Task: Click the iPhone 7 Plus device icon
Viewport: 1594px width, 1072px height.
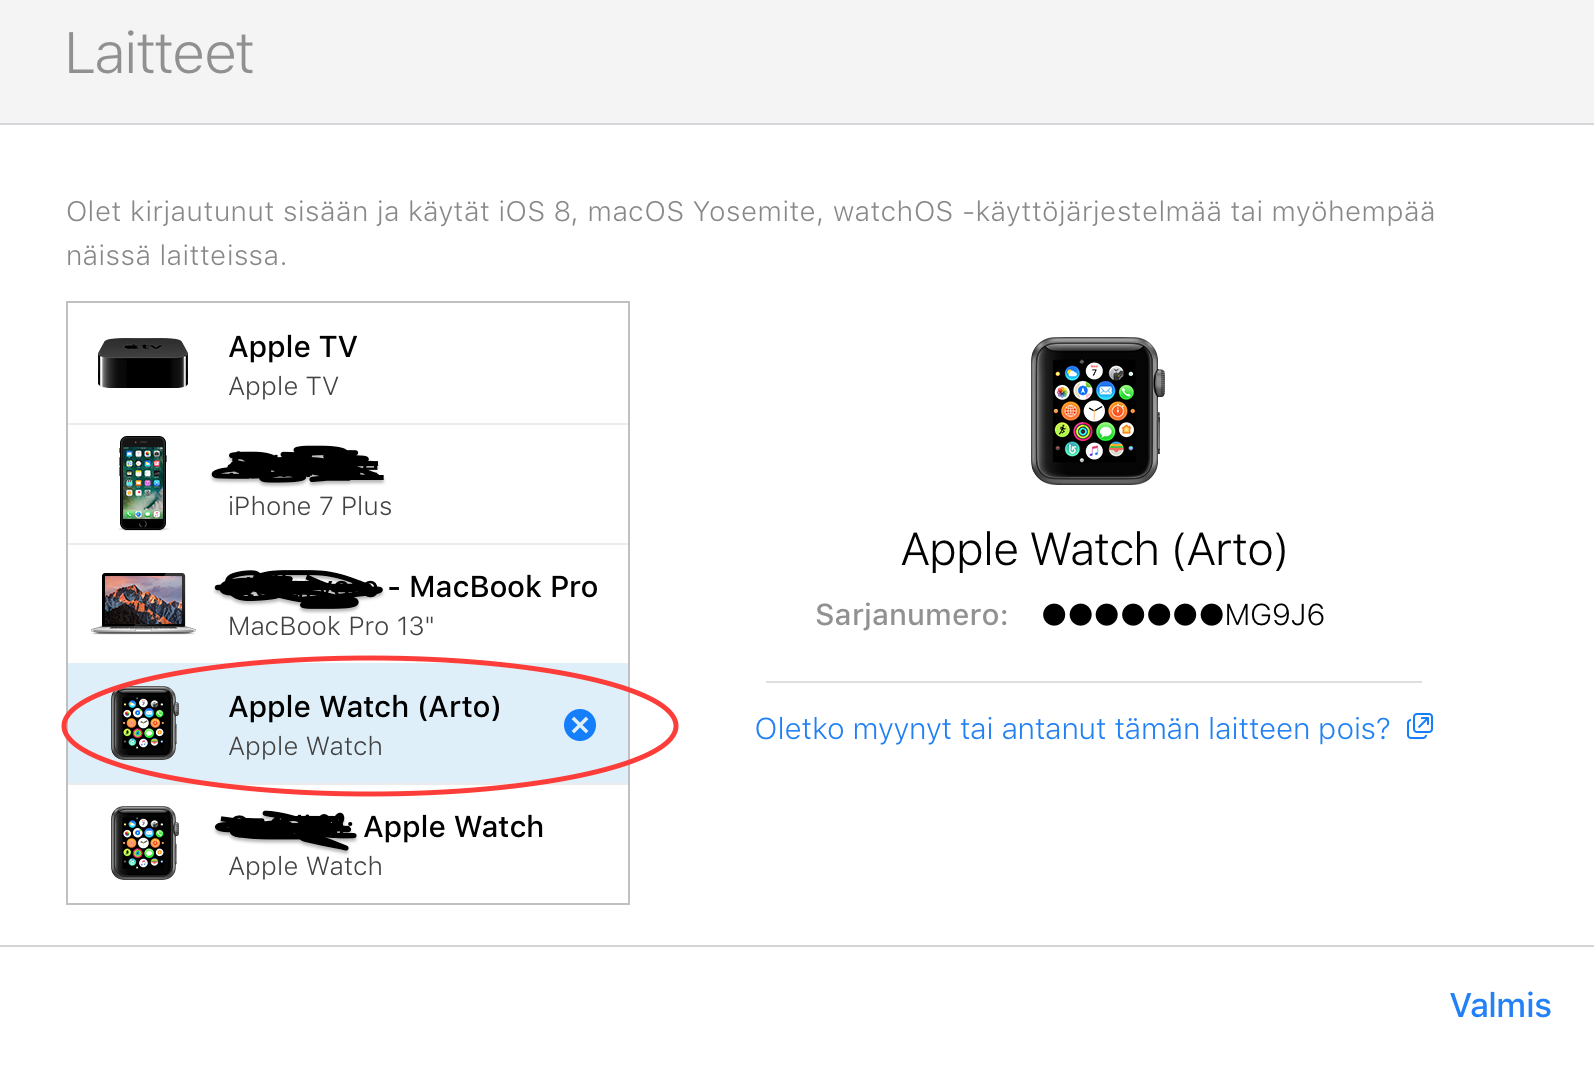Action: pyautogui.click(x=143, y=483)
